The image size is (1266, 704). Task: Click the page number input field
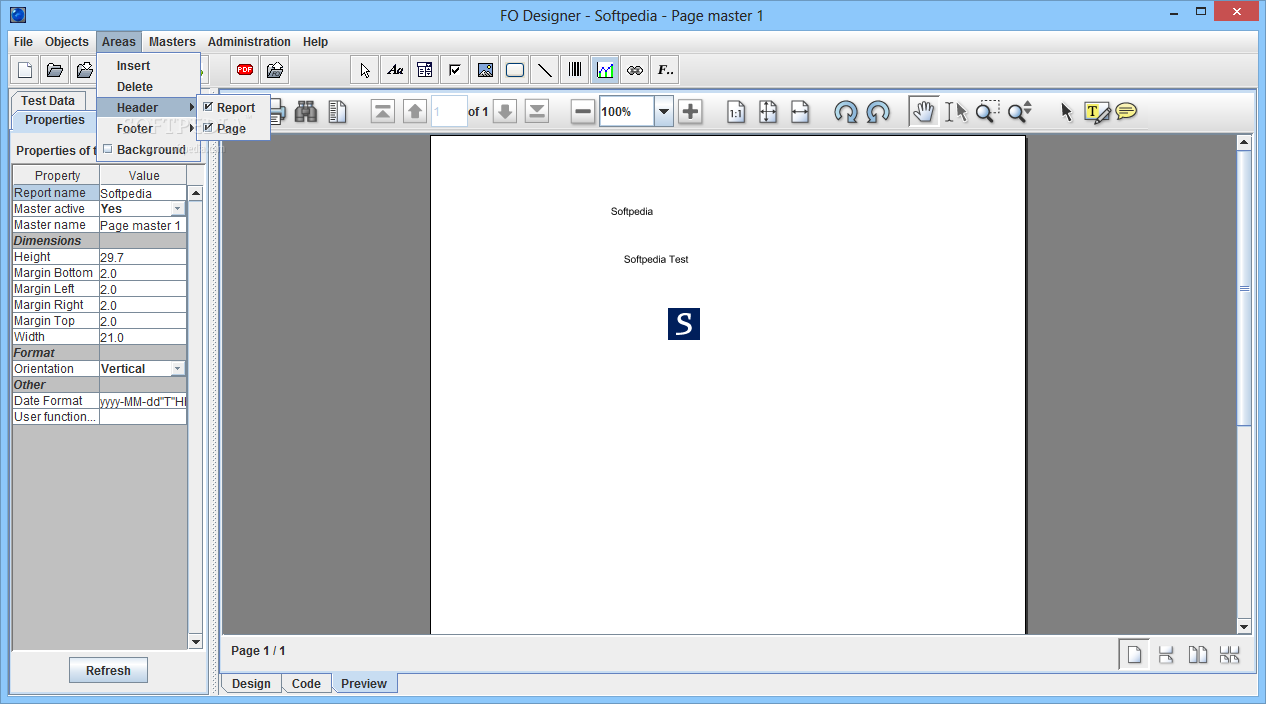coord(449,112)
